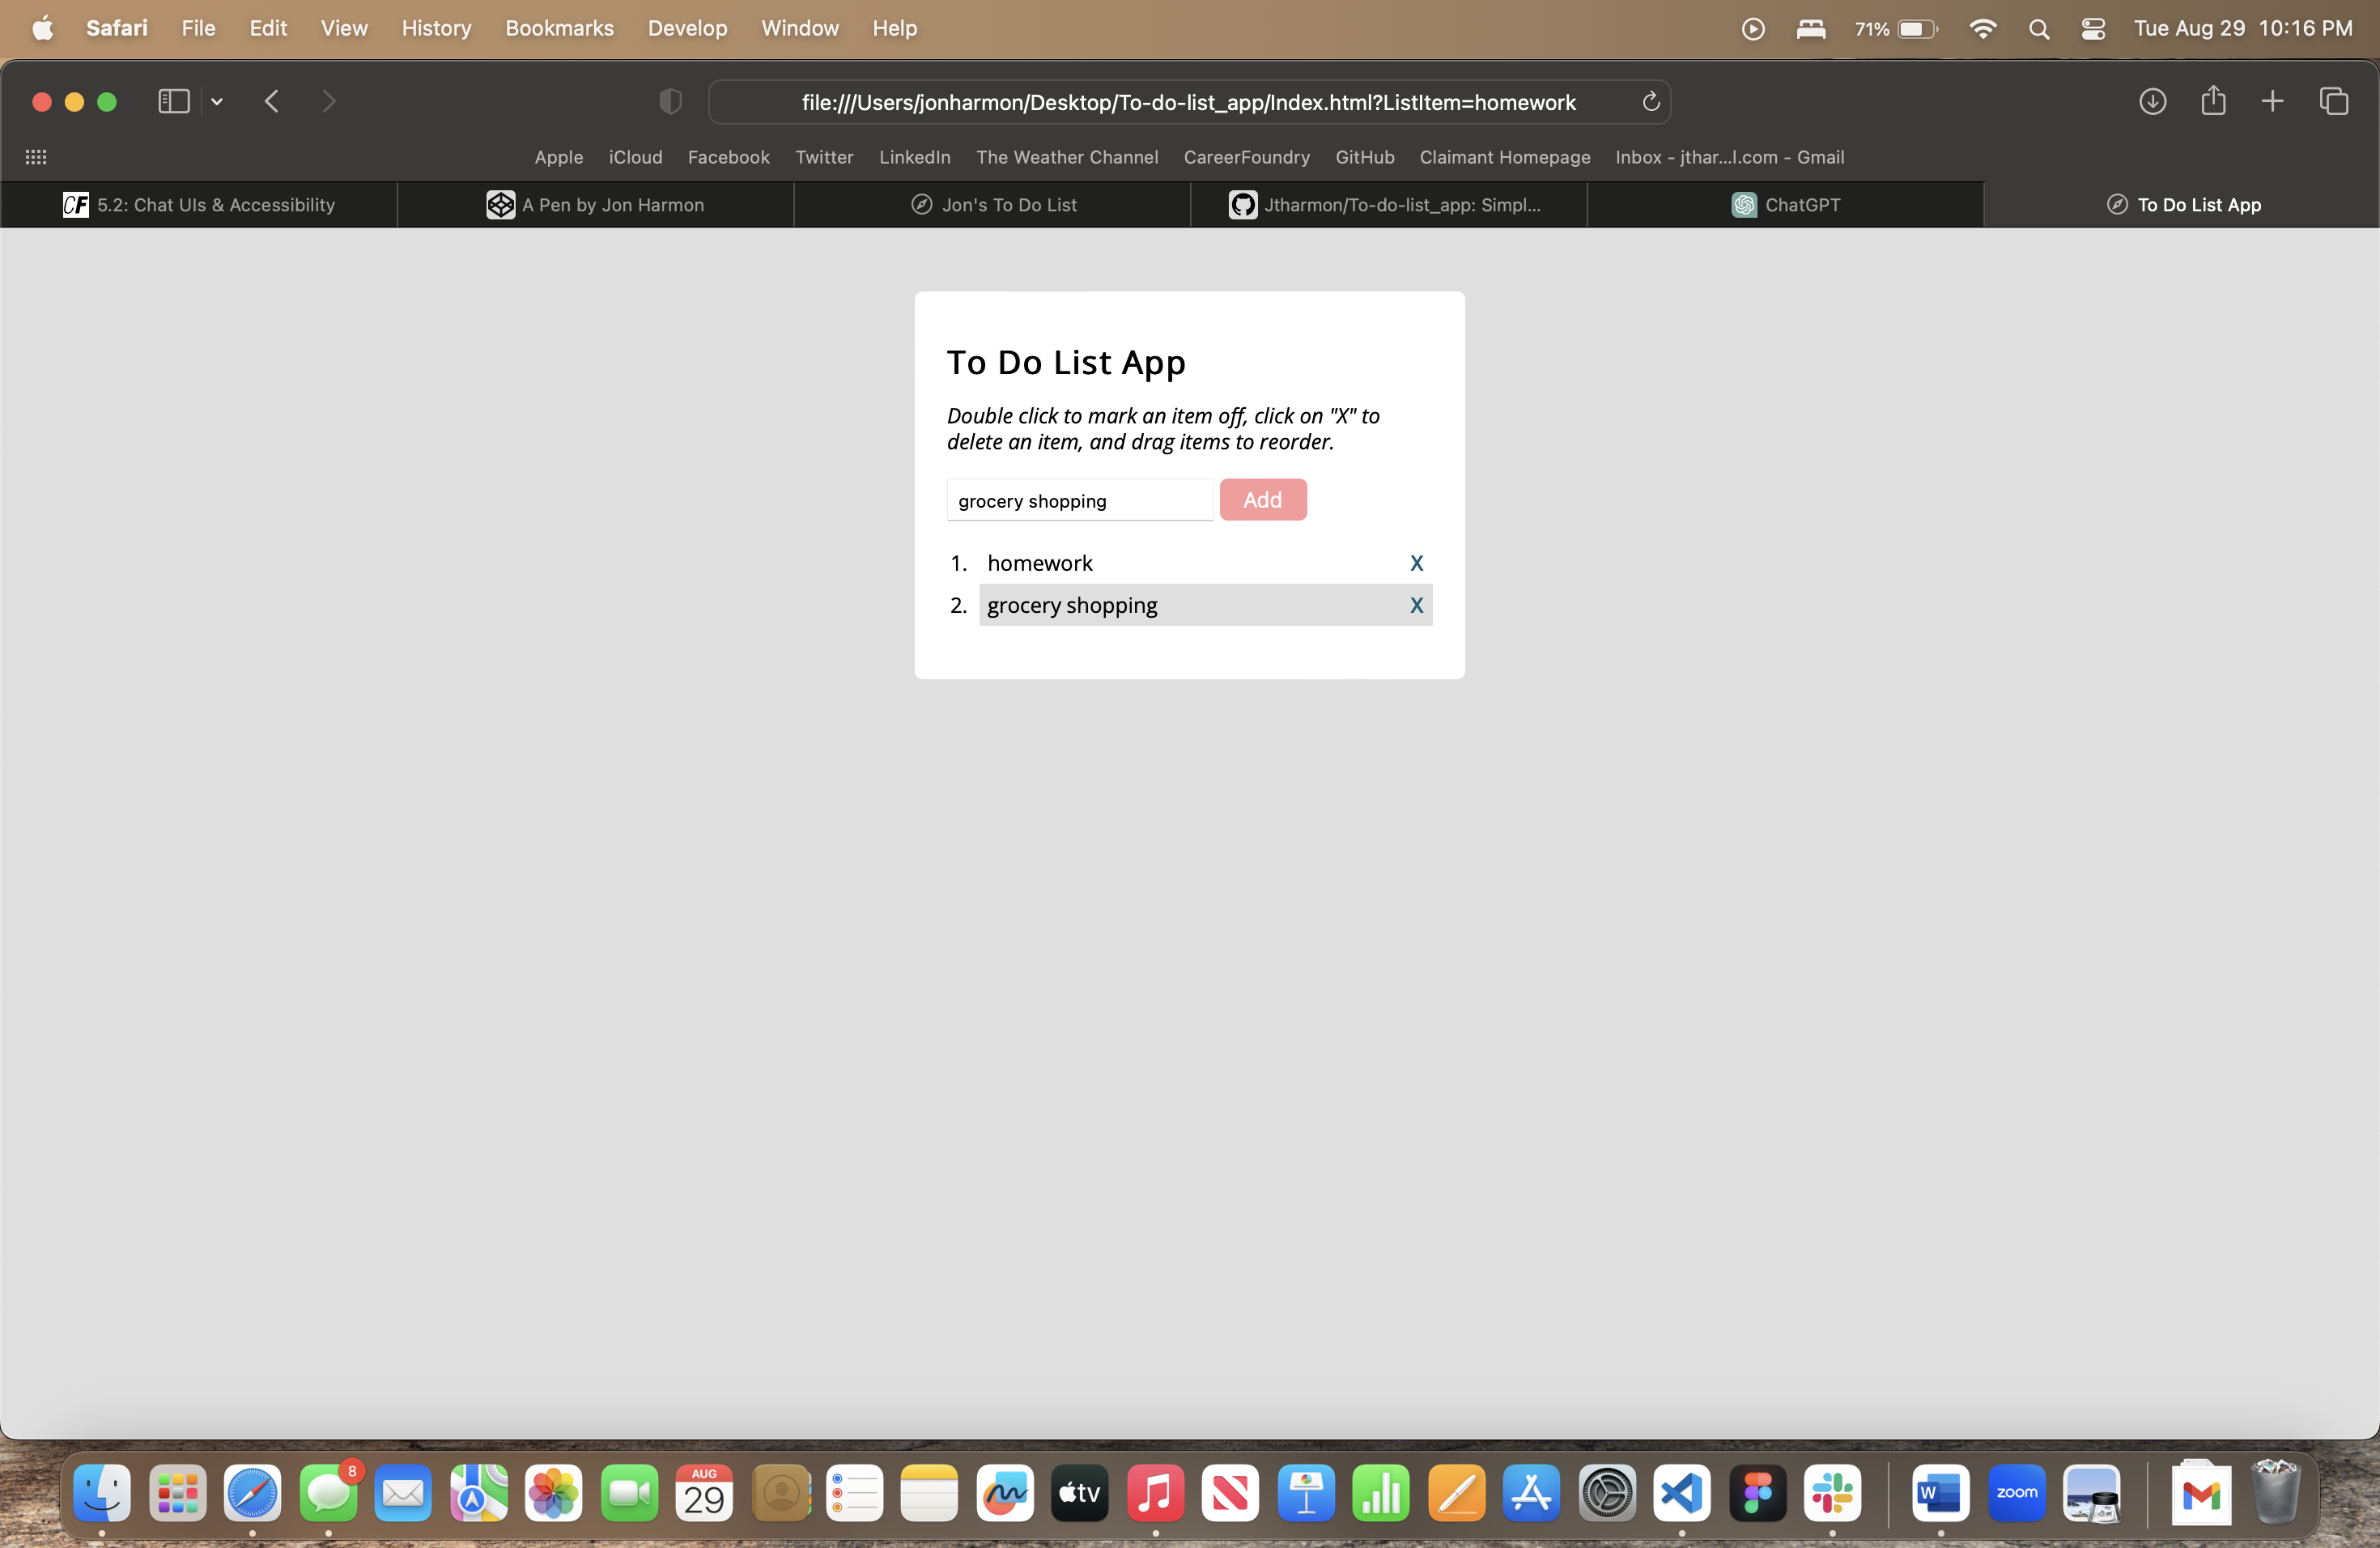Select the homework list item

point(1206,563)
